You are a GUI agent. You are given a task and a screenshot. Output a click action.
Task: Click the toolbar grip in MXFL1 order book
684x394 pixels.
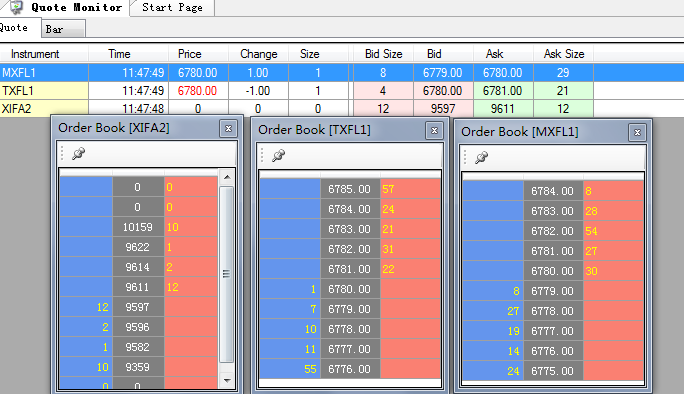click(465, 158)
